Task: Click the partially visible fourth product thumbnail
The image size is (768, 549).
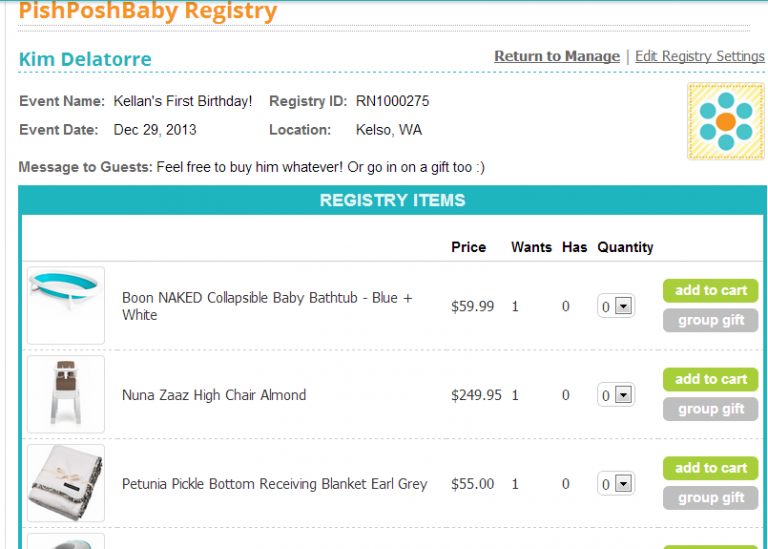Action: (66, 541)
